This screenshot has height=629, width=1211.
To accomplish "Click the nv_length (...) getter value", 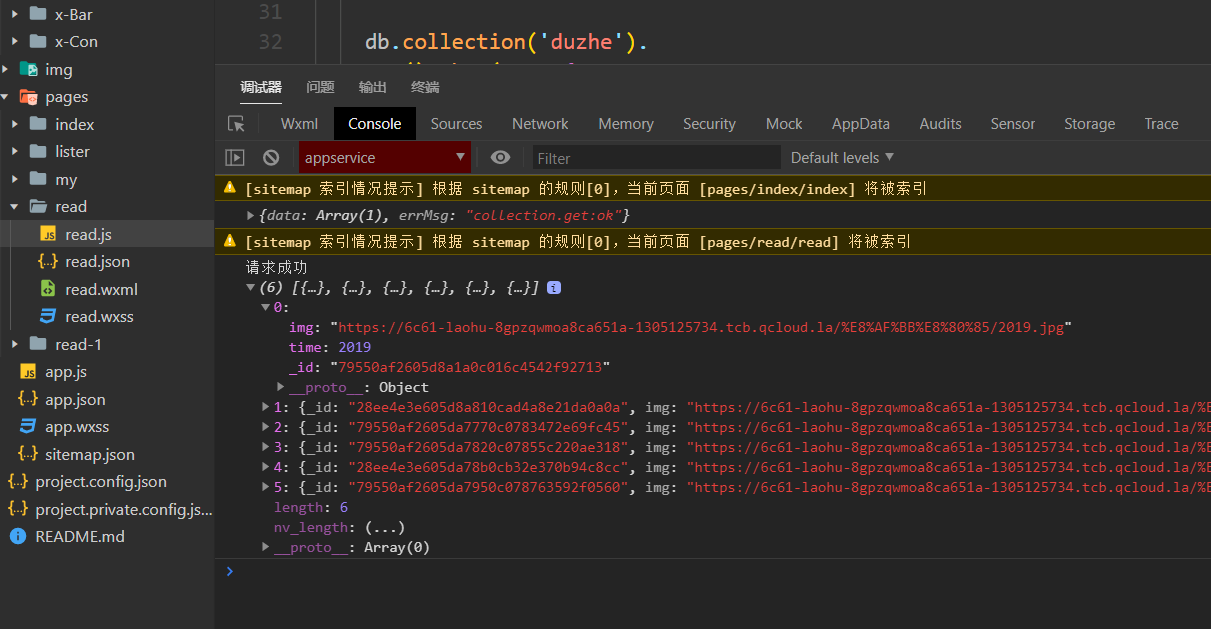I will pyautogui.click(x=385, y=527).
